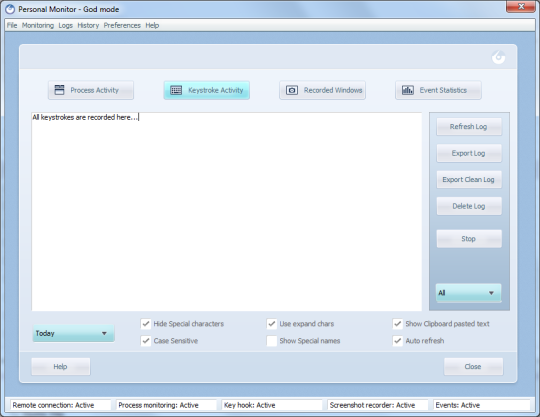Open the Monitoring menu
The width and height of the screenshot is (540, 417).
[38, 25]
